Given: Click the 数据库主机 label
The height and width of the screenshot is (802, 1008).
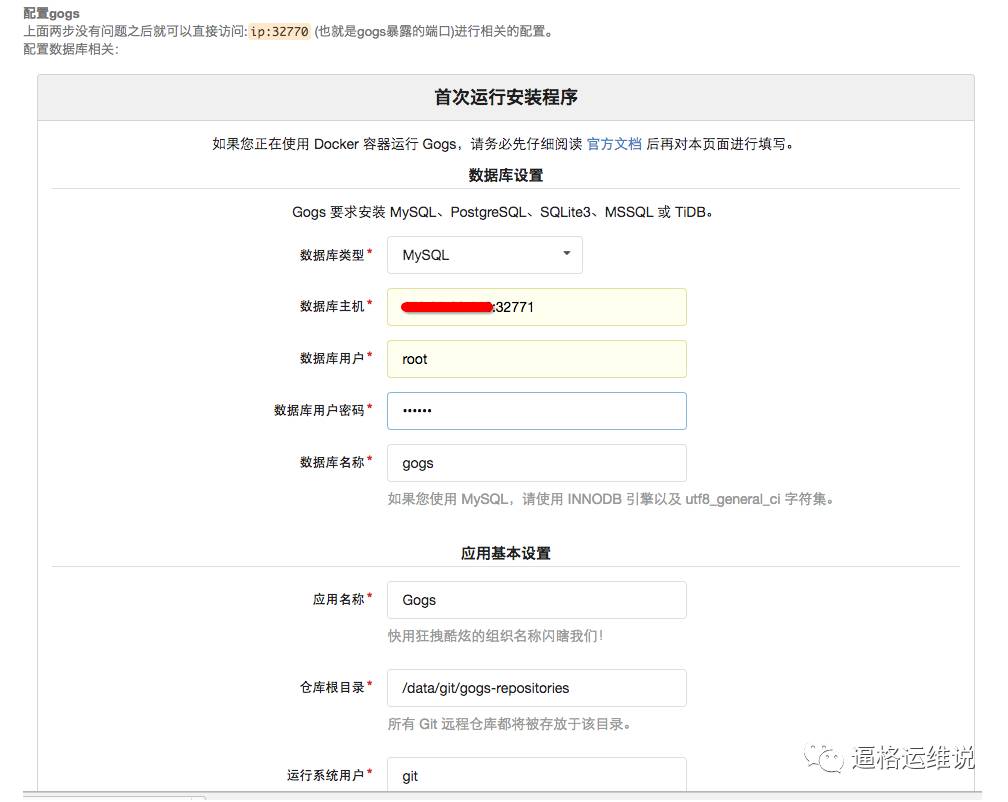Looking at the screenshot, I should (332, 307).
